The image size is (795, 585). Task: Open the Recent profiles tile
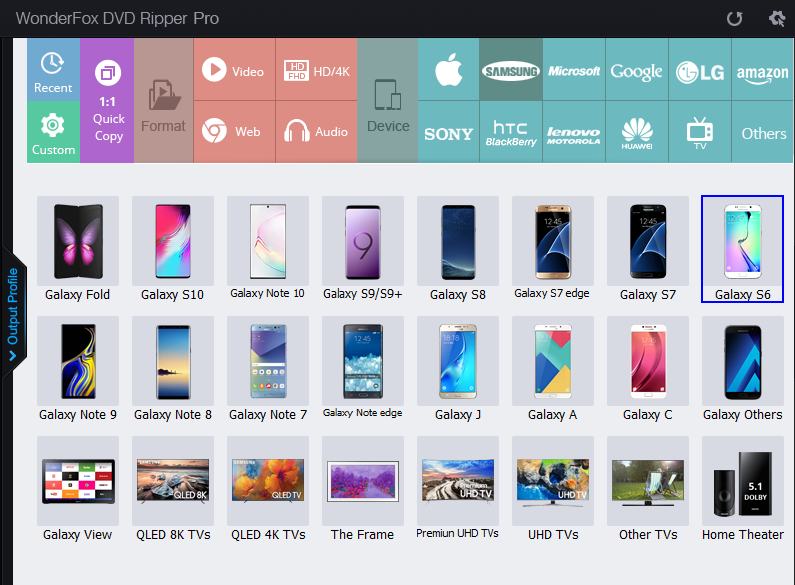click(x=53, y=69)
